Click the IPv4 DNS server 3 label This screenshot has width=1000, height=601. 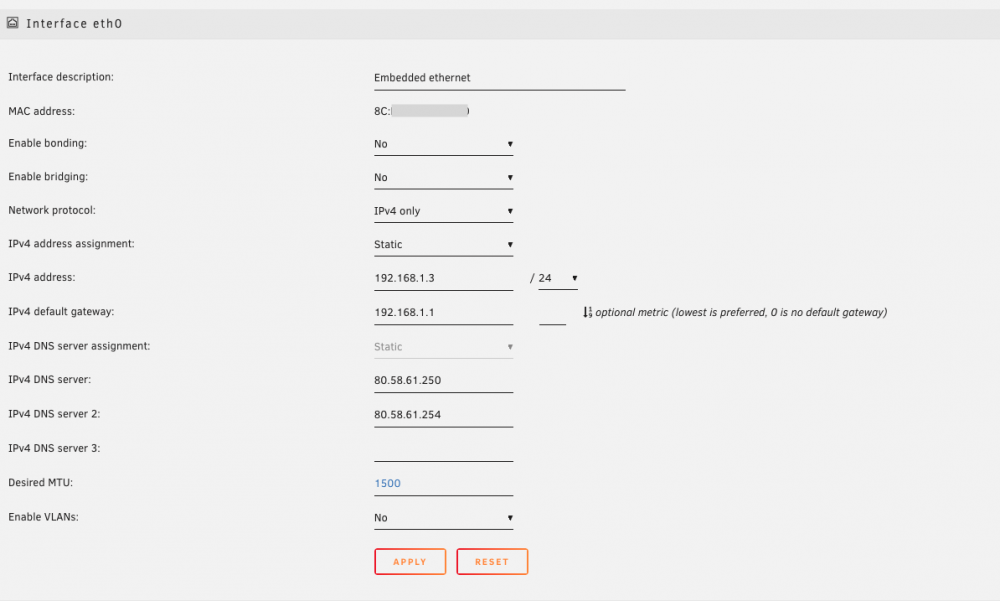[x=54, y=449]
